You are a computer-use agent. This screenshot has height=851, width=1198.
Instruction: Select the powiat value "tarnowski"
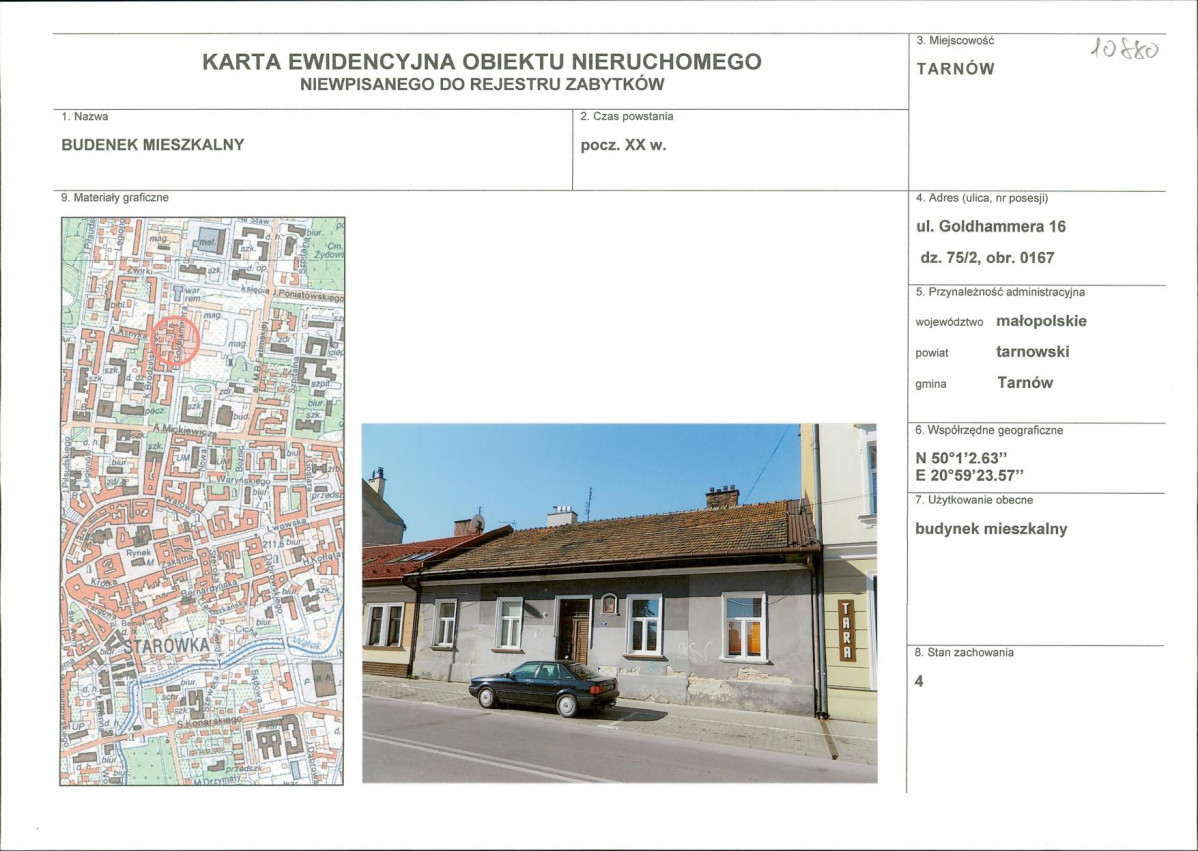tap(1032, 352)
